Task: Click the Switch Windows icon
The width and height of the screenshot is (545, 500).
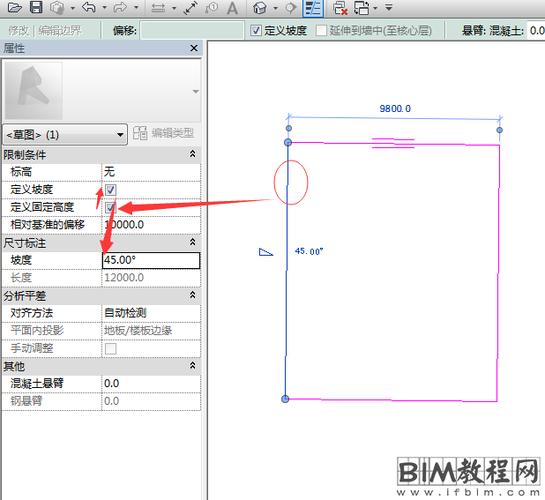Action: [x=361, y=8]
